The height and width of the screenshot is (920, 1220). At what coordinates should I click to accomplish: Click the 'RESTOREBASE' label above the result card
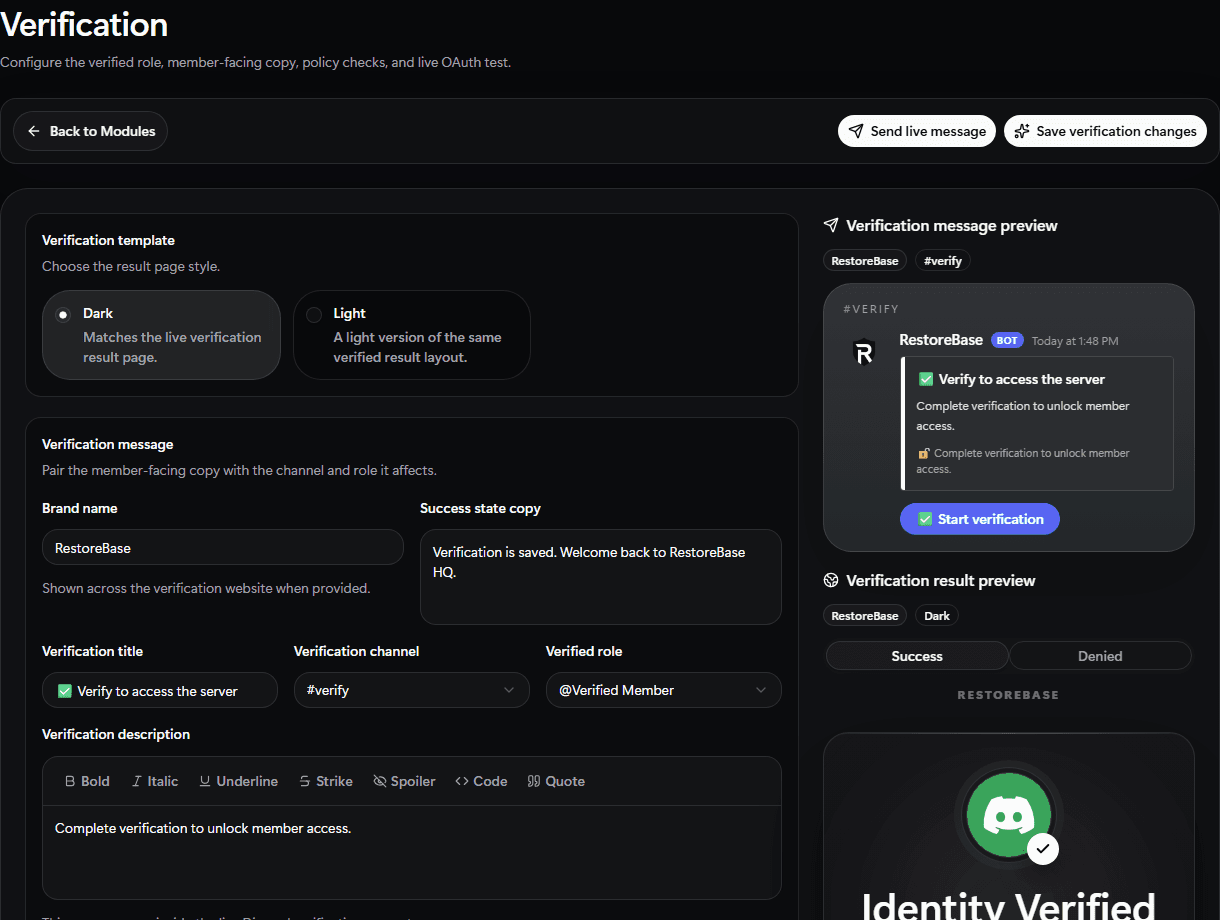point(1008,695)
